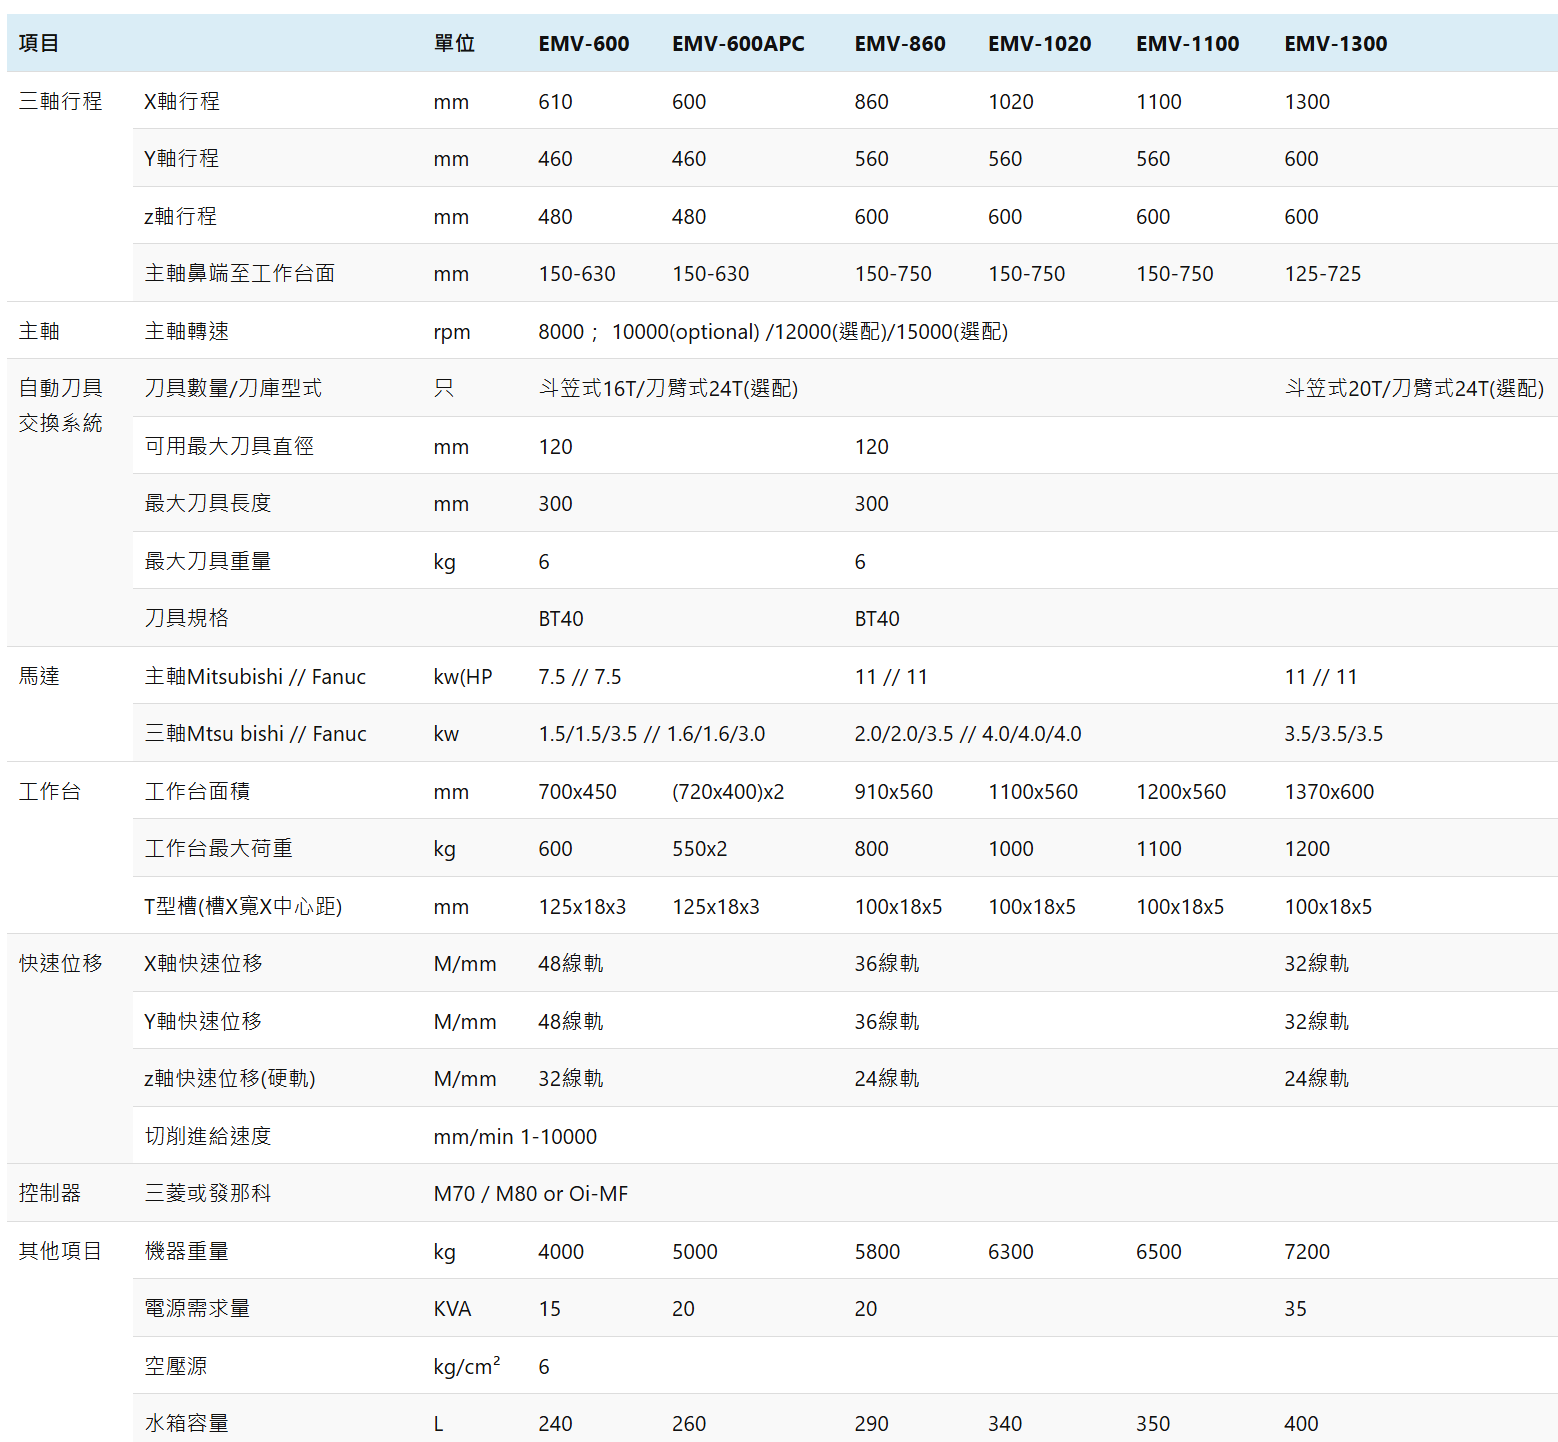Click the EMV-1020 column header
1558x1442 pixels.
coord(1040,43)
